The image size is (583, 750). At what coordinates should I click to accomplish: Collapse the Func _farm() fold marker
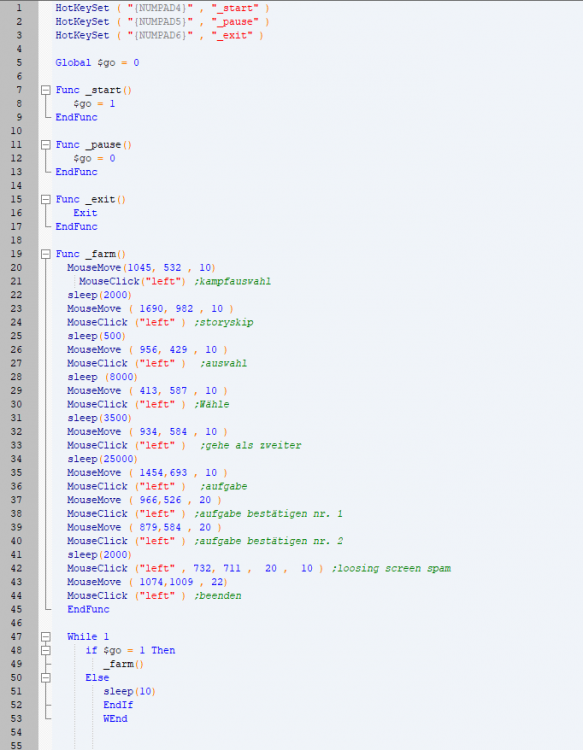click(45, 254)
